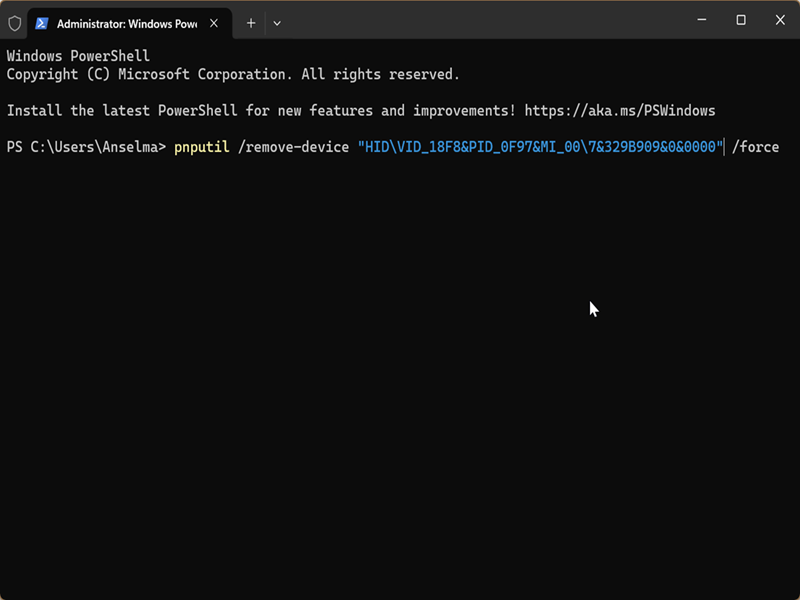800x600 pixels.
Task: Close the Administrator: Windows PowerShell tab
Action: coord(212,22)
